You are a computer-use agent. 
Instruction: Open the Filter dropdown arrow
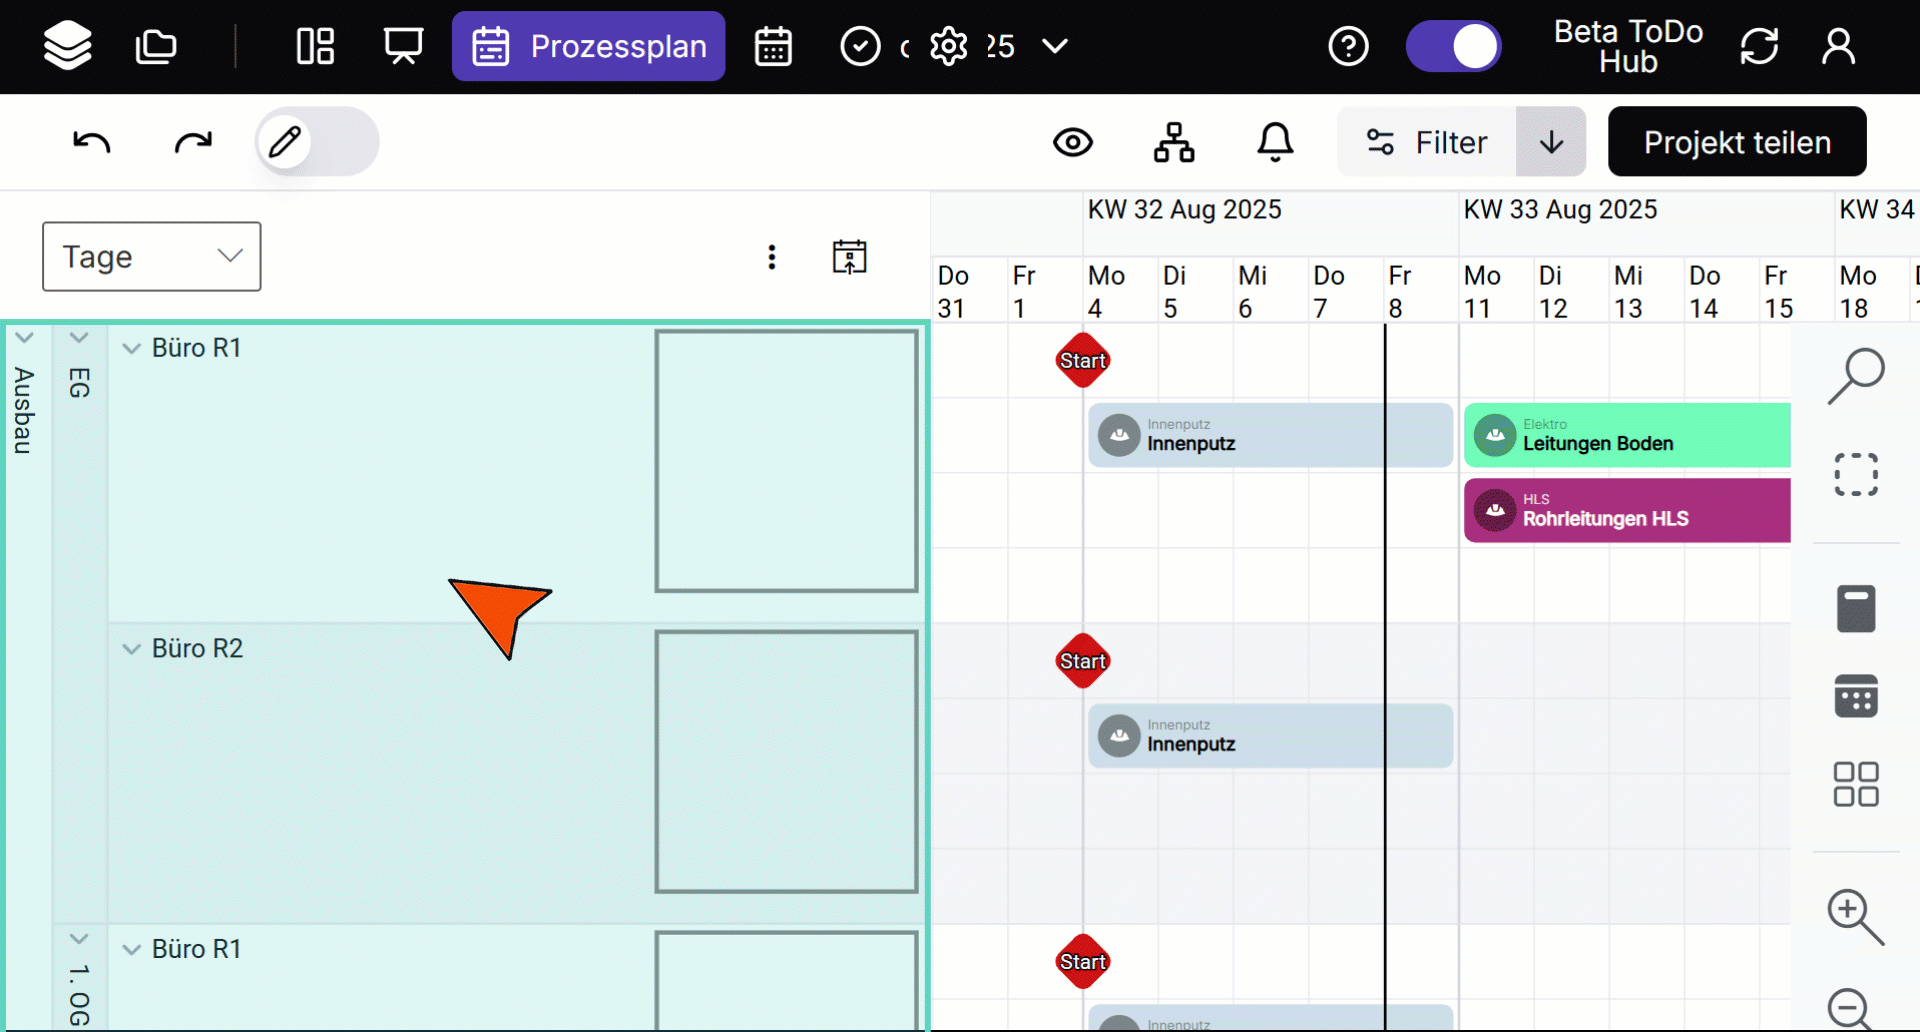[1551, 142]
